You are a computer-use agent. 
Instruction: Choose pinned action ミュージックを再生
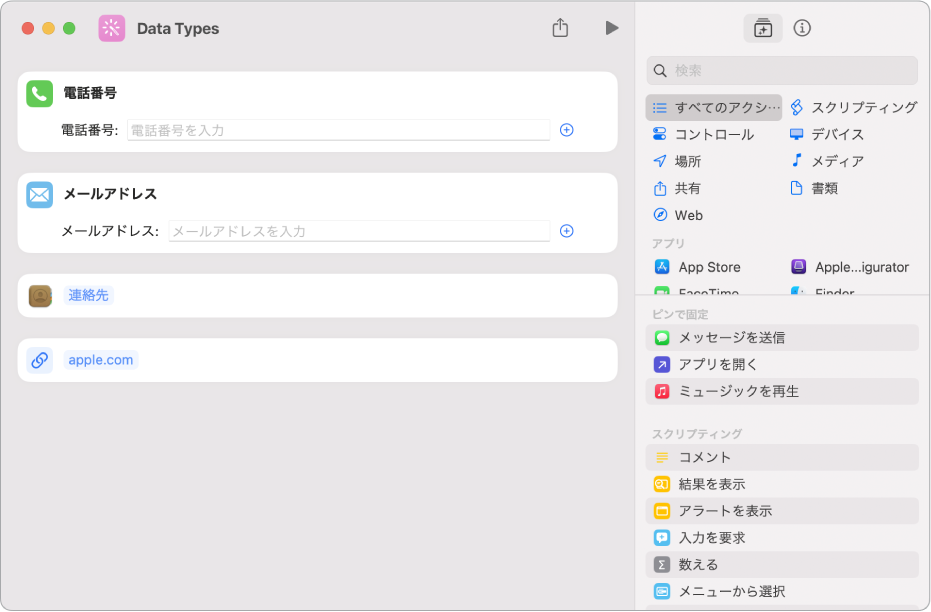tap(782, 392)
